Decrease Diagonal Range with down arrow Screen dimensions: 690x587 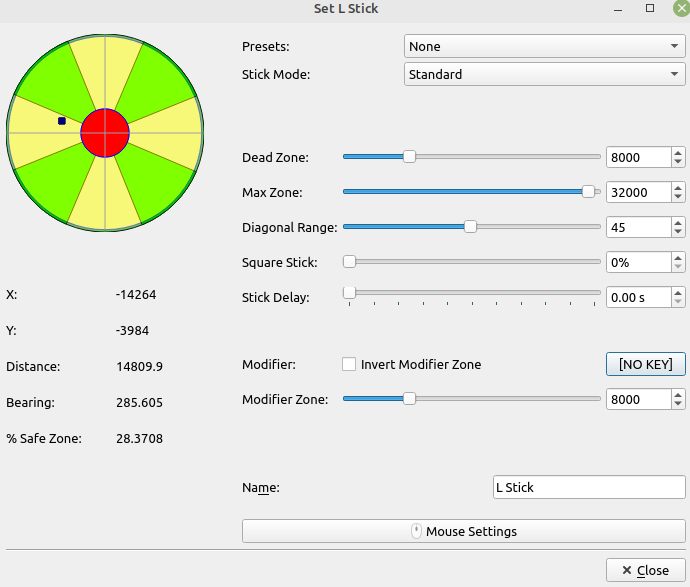[678, 233]
